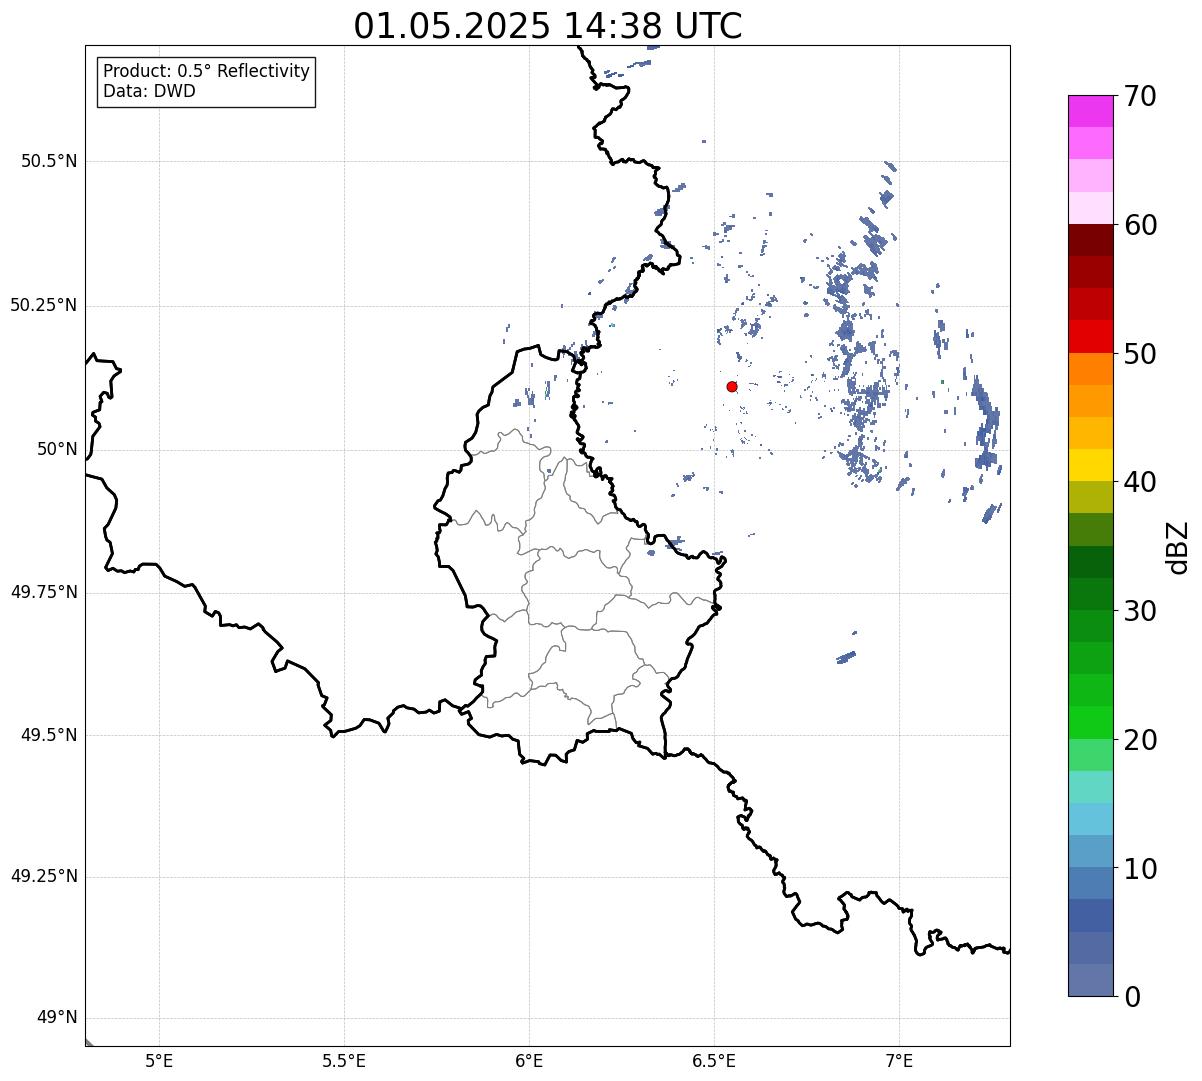Click the '6°E' longitude label
1202x1081 pixels.
[x=529, y=1061]
